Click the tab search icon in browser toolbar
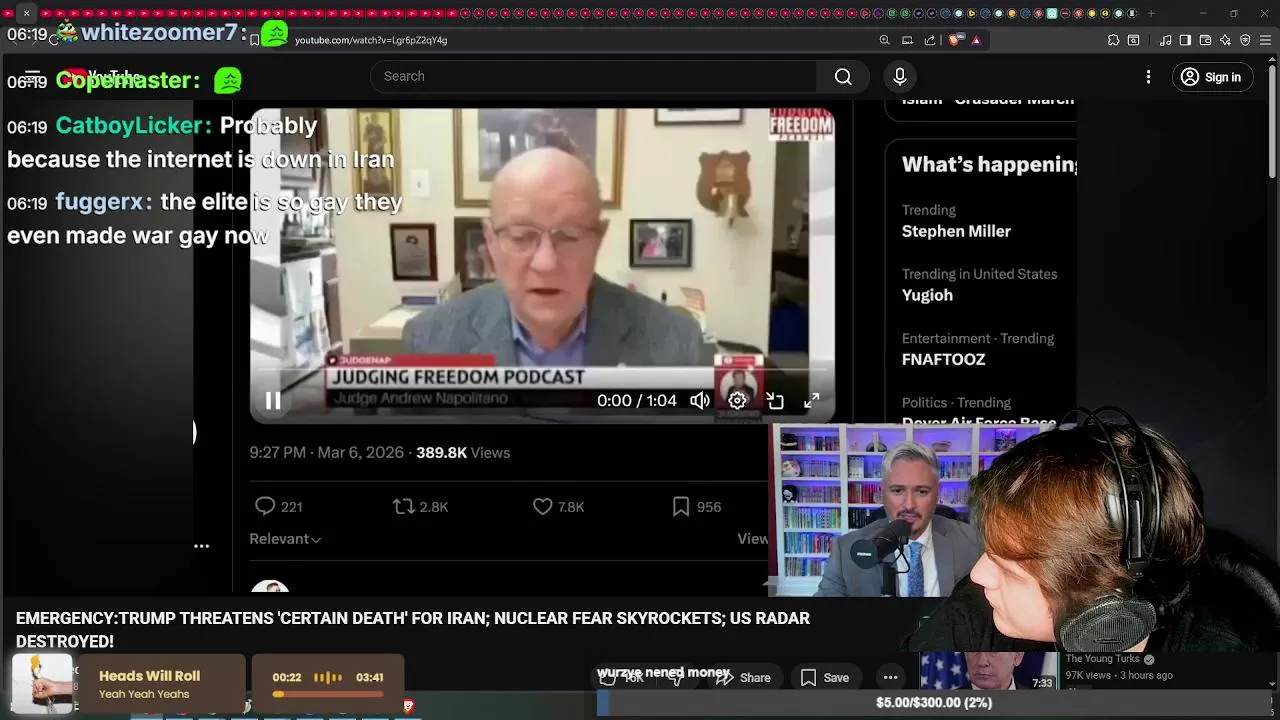This screenshot has width=1280, height=720. (1133, 40)
